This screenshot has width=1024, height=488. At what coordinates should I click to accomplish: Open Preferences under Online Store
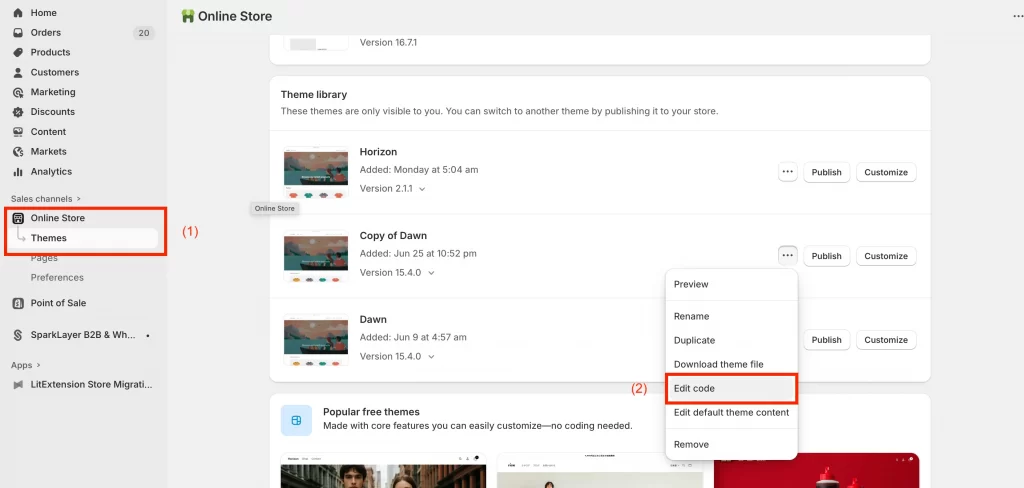tap(57, 278)
